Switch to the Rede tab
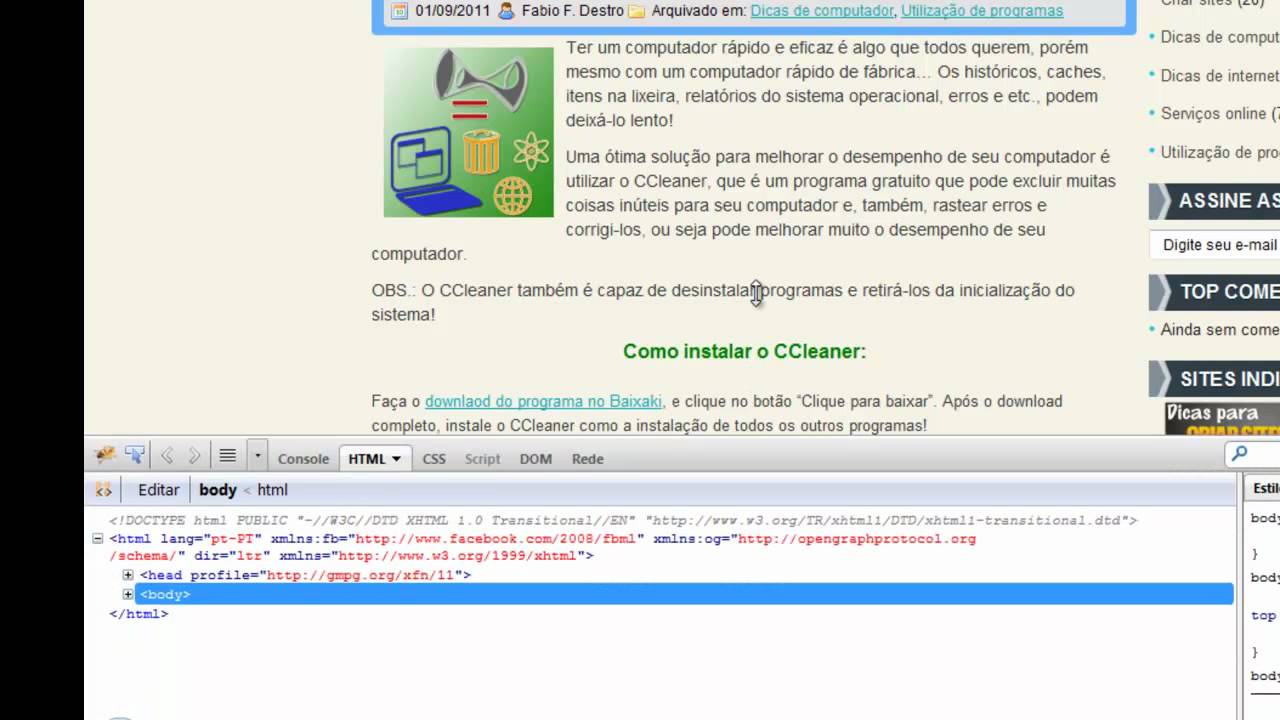1280x720 pixels. [587, 459]
